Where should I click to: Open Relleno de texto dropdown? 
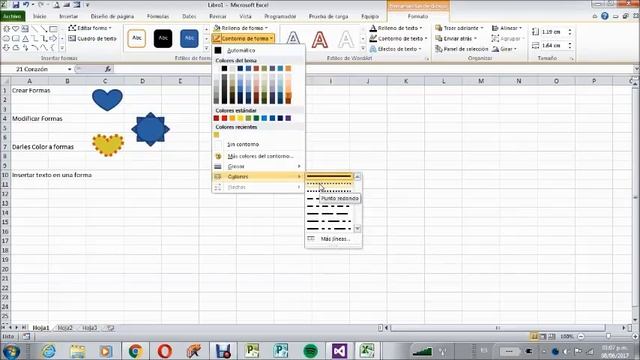tap(396, 28)
